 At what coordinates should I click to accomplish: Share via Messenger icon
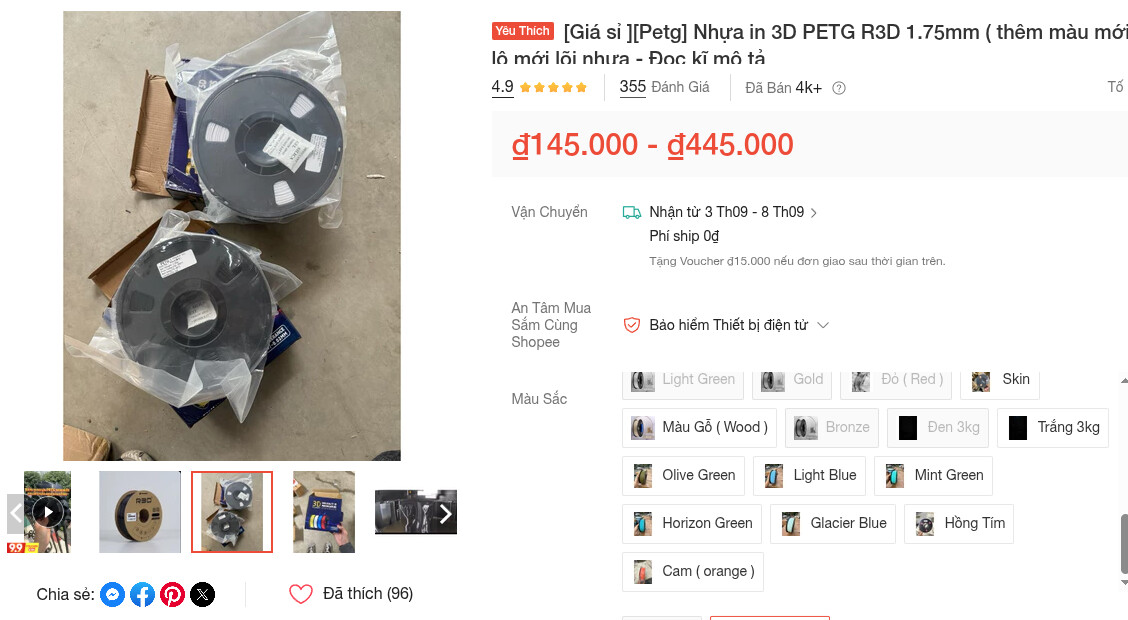112,595
